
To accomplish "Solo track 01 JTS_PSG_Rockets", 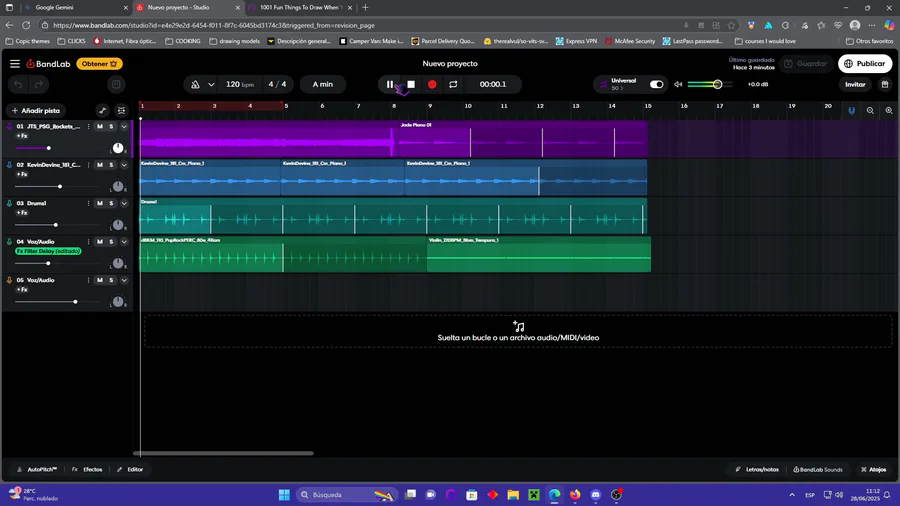I will (111, 126).
